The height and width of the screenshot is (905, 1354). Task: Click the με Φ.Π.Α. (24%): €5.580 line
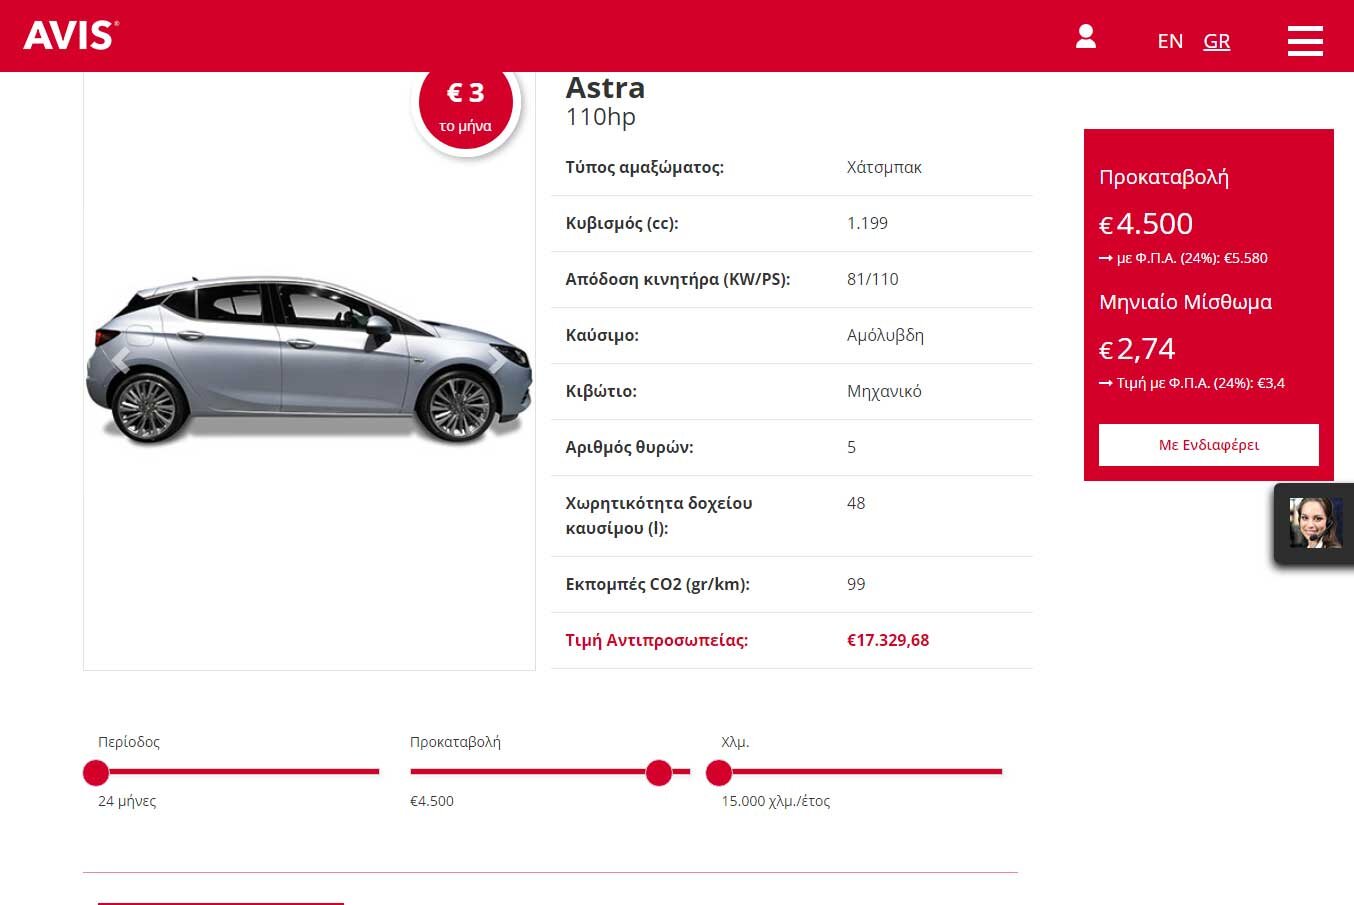[x=1183, y=258]
